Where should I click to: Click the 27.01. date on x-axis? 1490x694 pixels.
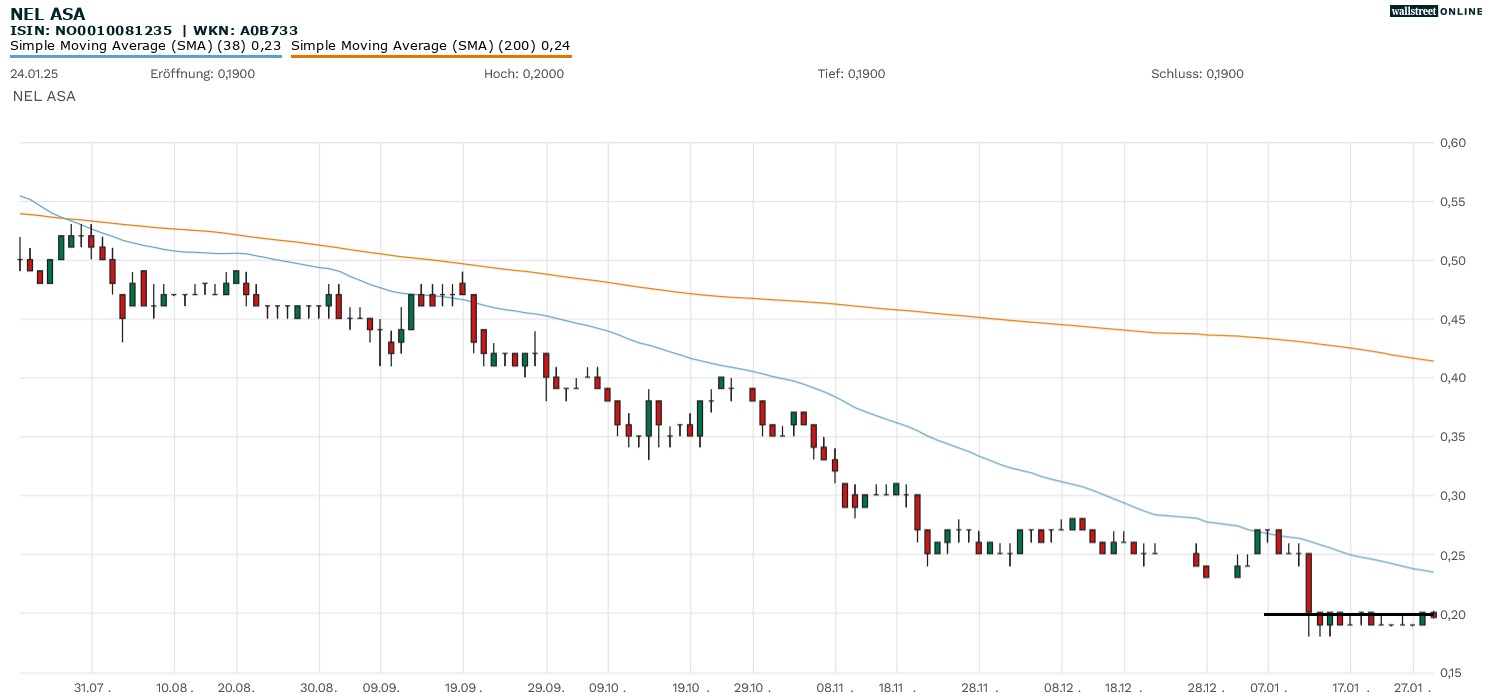pyautogui.click(x=1411, y=687)
